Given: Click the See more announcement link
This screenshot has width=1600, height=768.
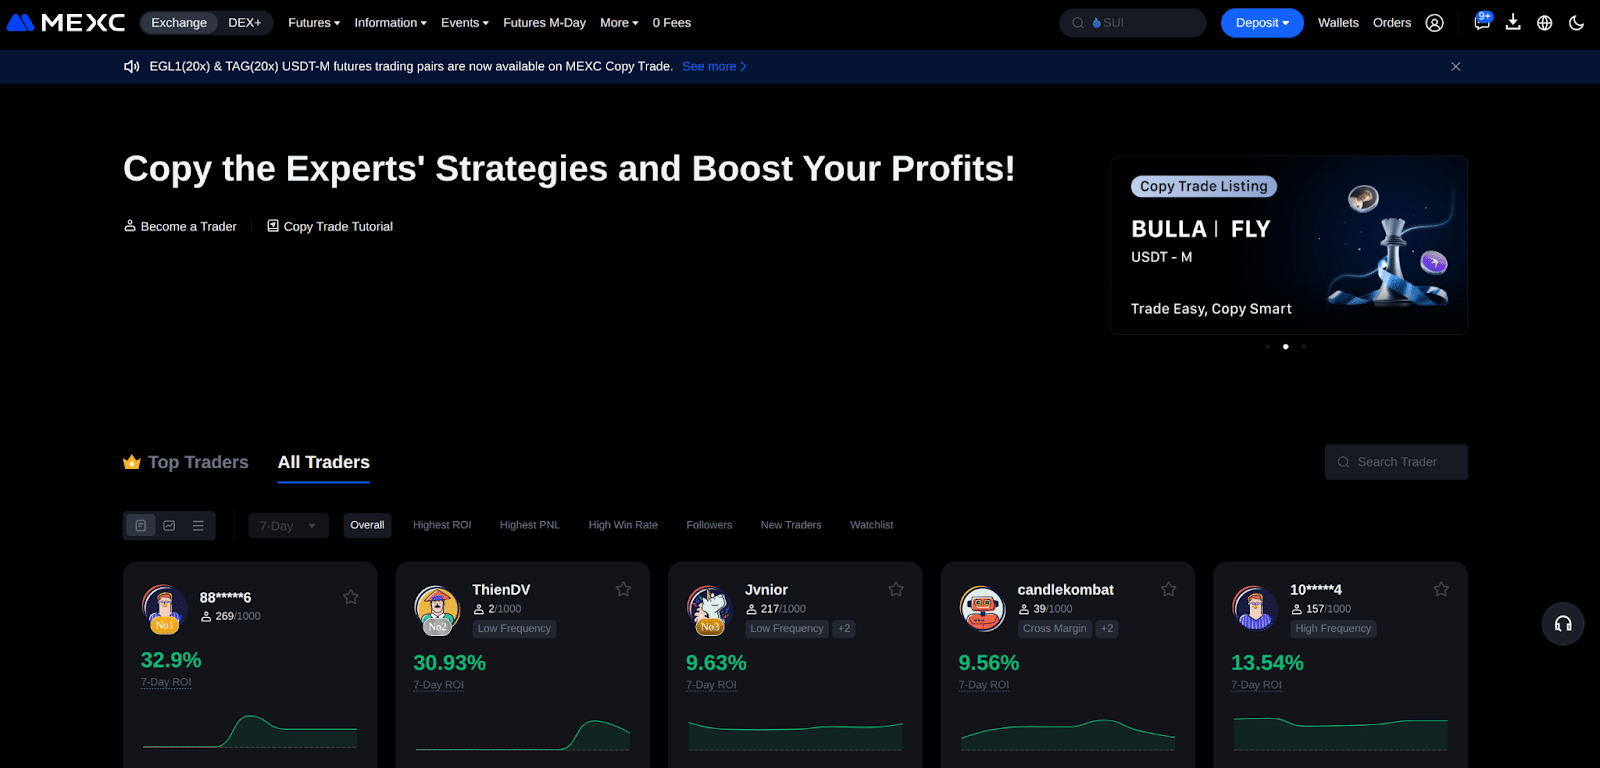Looking at the screenshot, I should 714,66.
